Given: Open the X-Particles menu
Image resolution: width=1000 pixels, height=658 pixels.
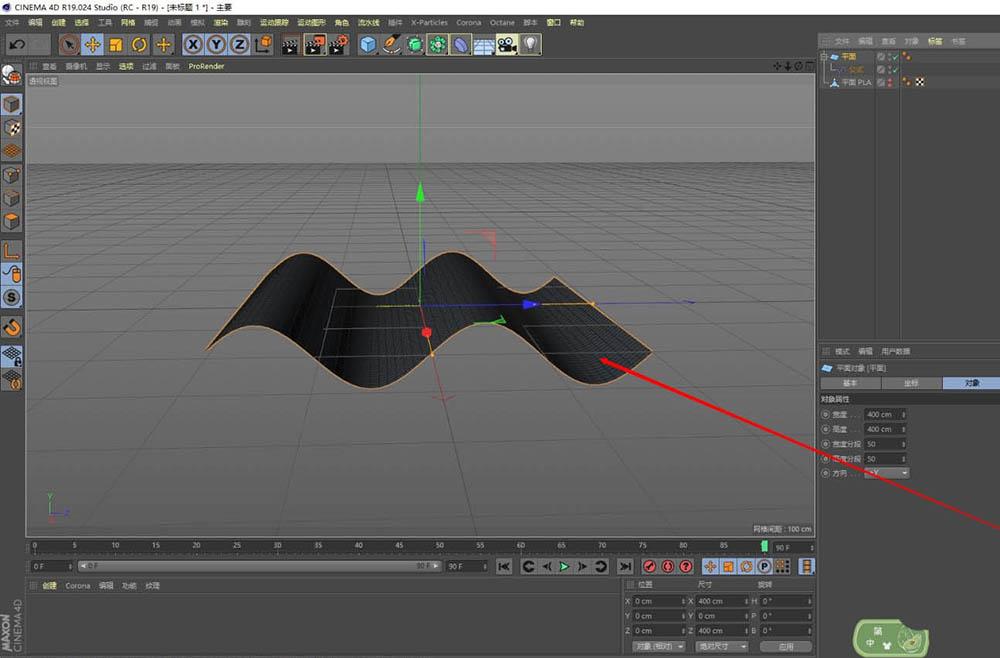Looking at the screenshot, I should point(430,22).
